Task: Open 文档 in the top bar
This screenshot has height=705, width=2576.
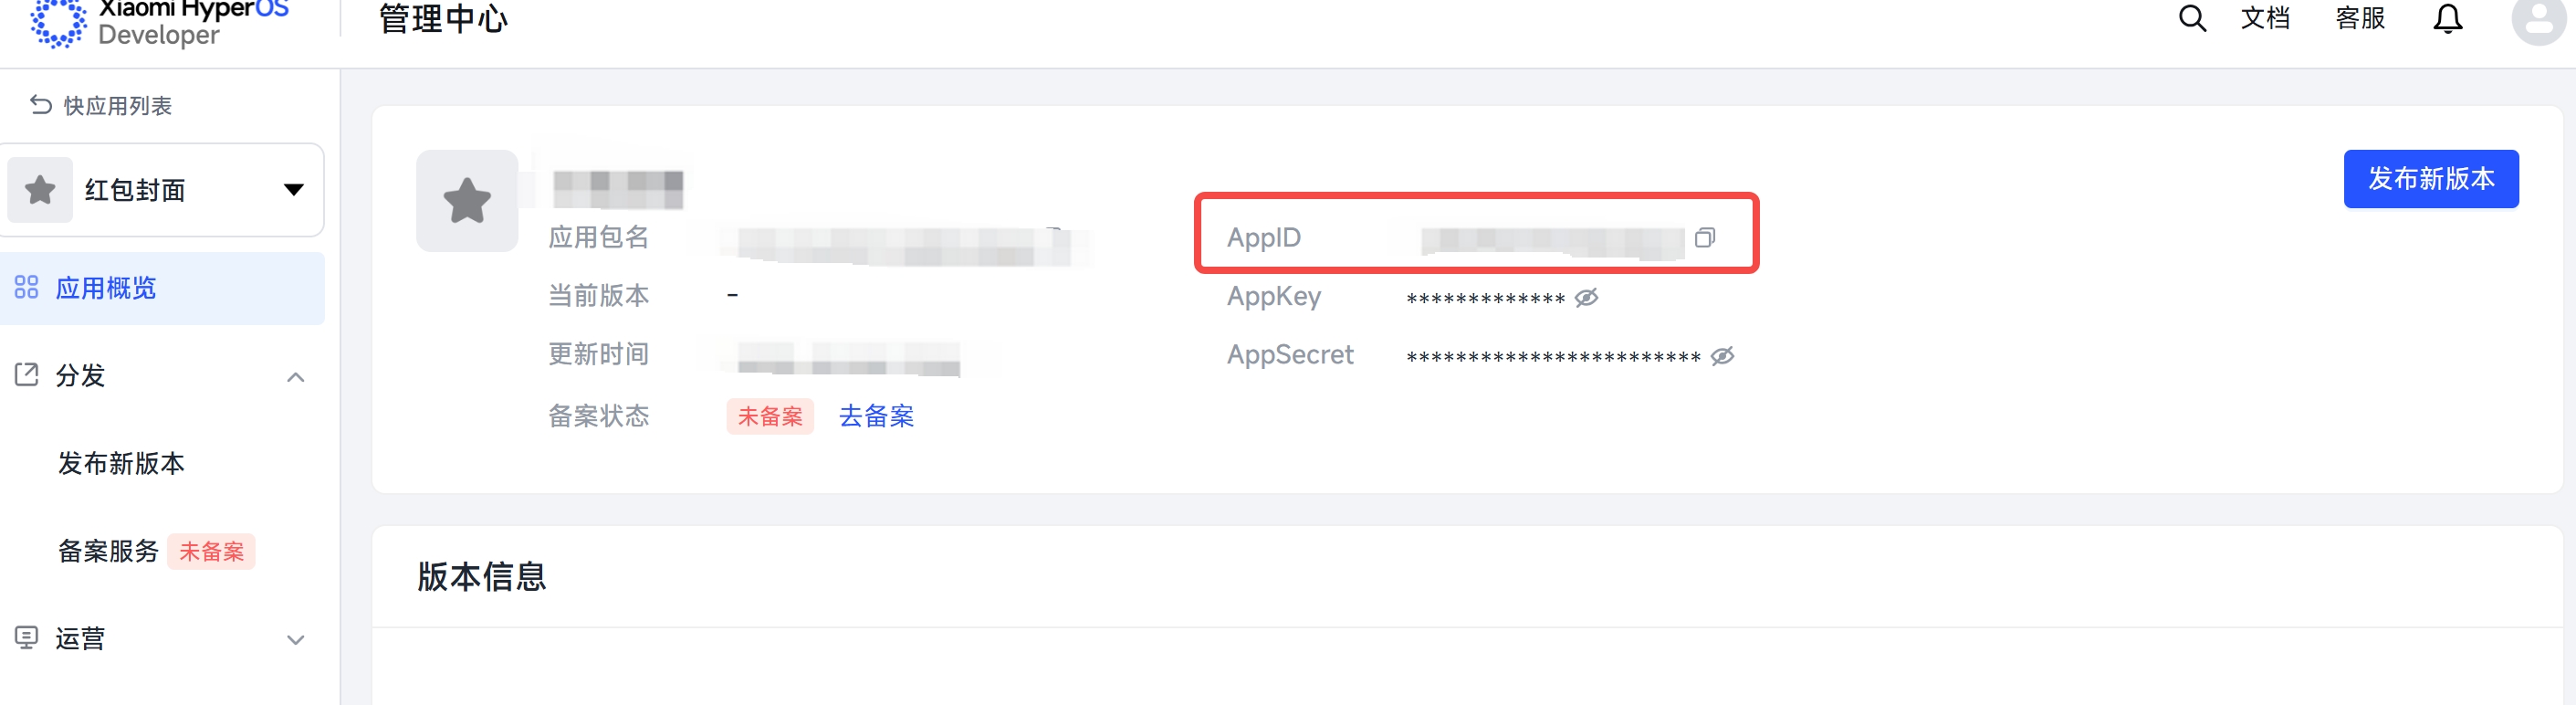Action: click(x=2265, y=19)
